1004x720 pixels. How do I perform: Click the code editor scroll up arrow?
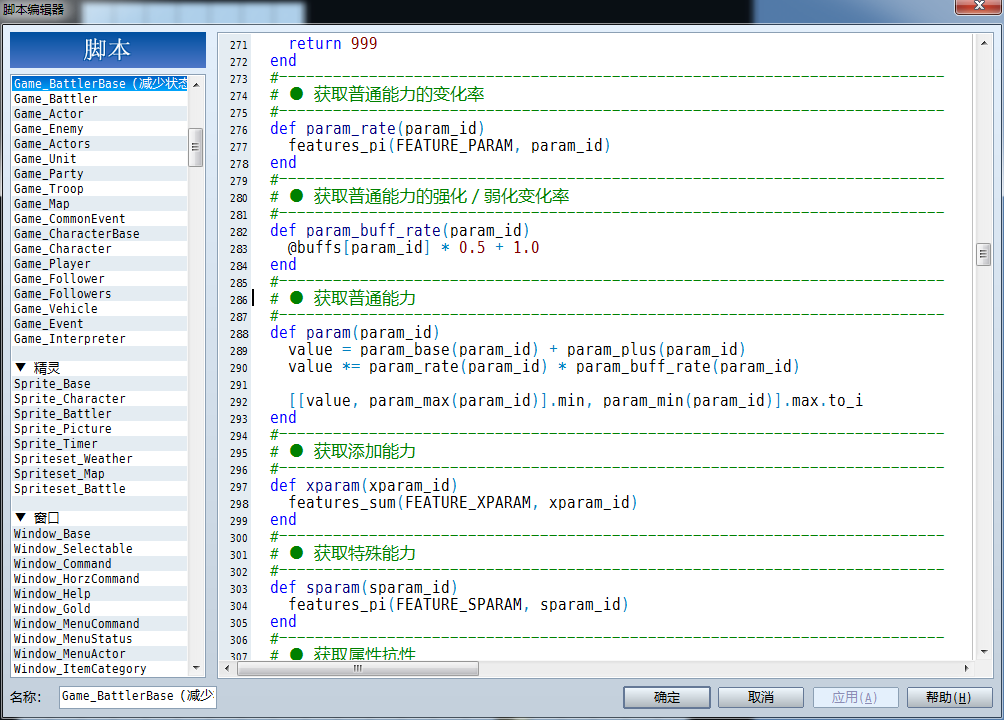(x=984, y=43)
